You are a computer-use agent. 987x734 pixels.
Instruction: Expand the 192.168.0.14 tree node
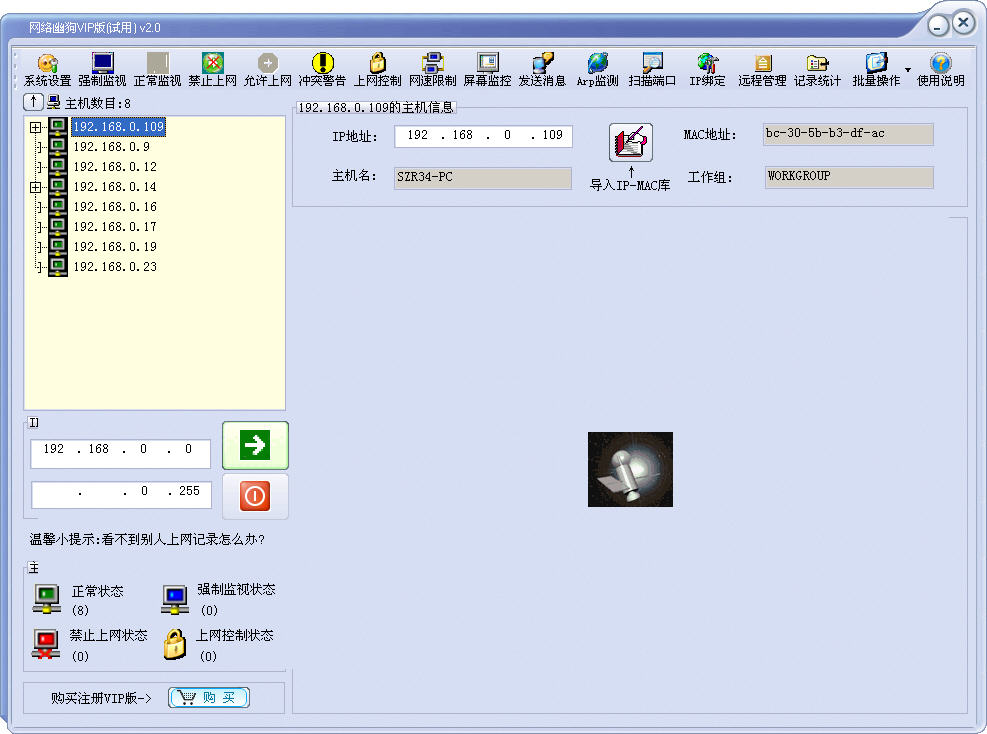tap(35, 187)
